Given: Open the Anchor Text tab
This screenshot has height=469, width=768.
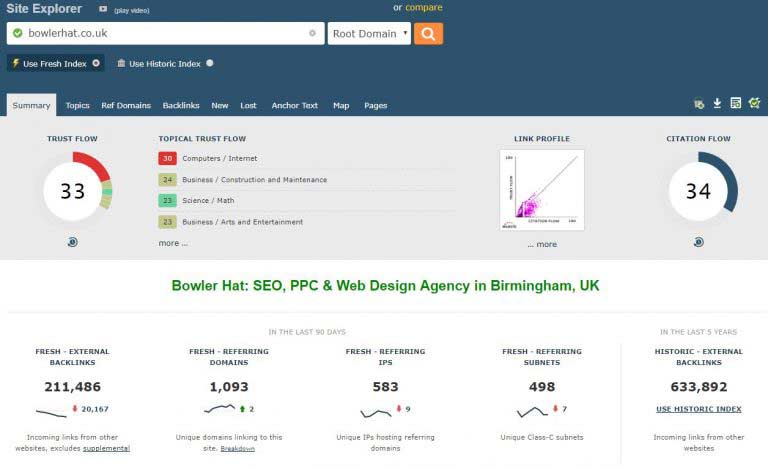Looking at the screenshot, I should coord(294,105).
